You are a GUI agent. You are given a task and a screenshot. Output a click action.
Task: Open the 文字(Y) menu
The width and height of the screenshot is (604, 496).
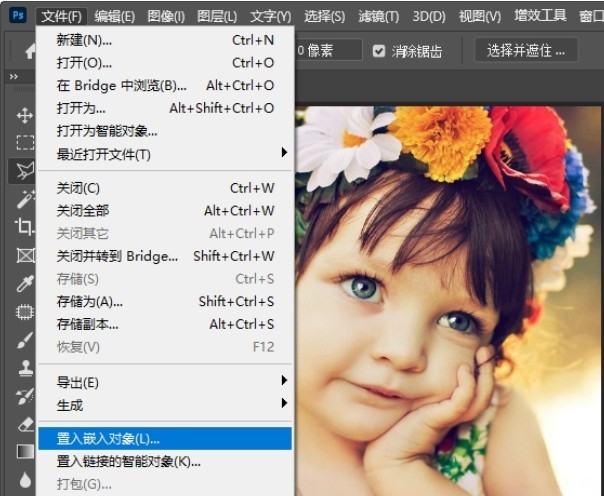pos(270,16)
